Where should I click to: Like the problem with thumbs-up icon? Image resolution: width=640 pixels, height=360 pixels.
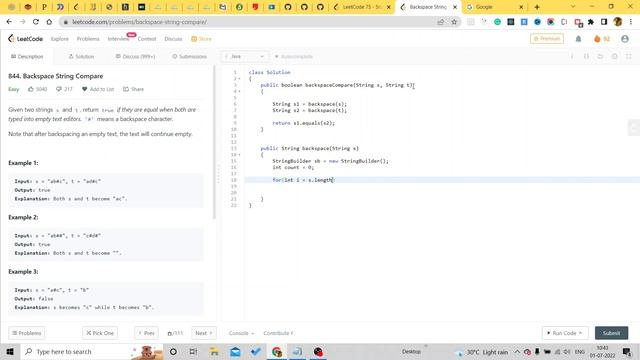tap(31, 89)
